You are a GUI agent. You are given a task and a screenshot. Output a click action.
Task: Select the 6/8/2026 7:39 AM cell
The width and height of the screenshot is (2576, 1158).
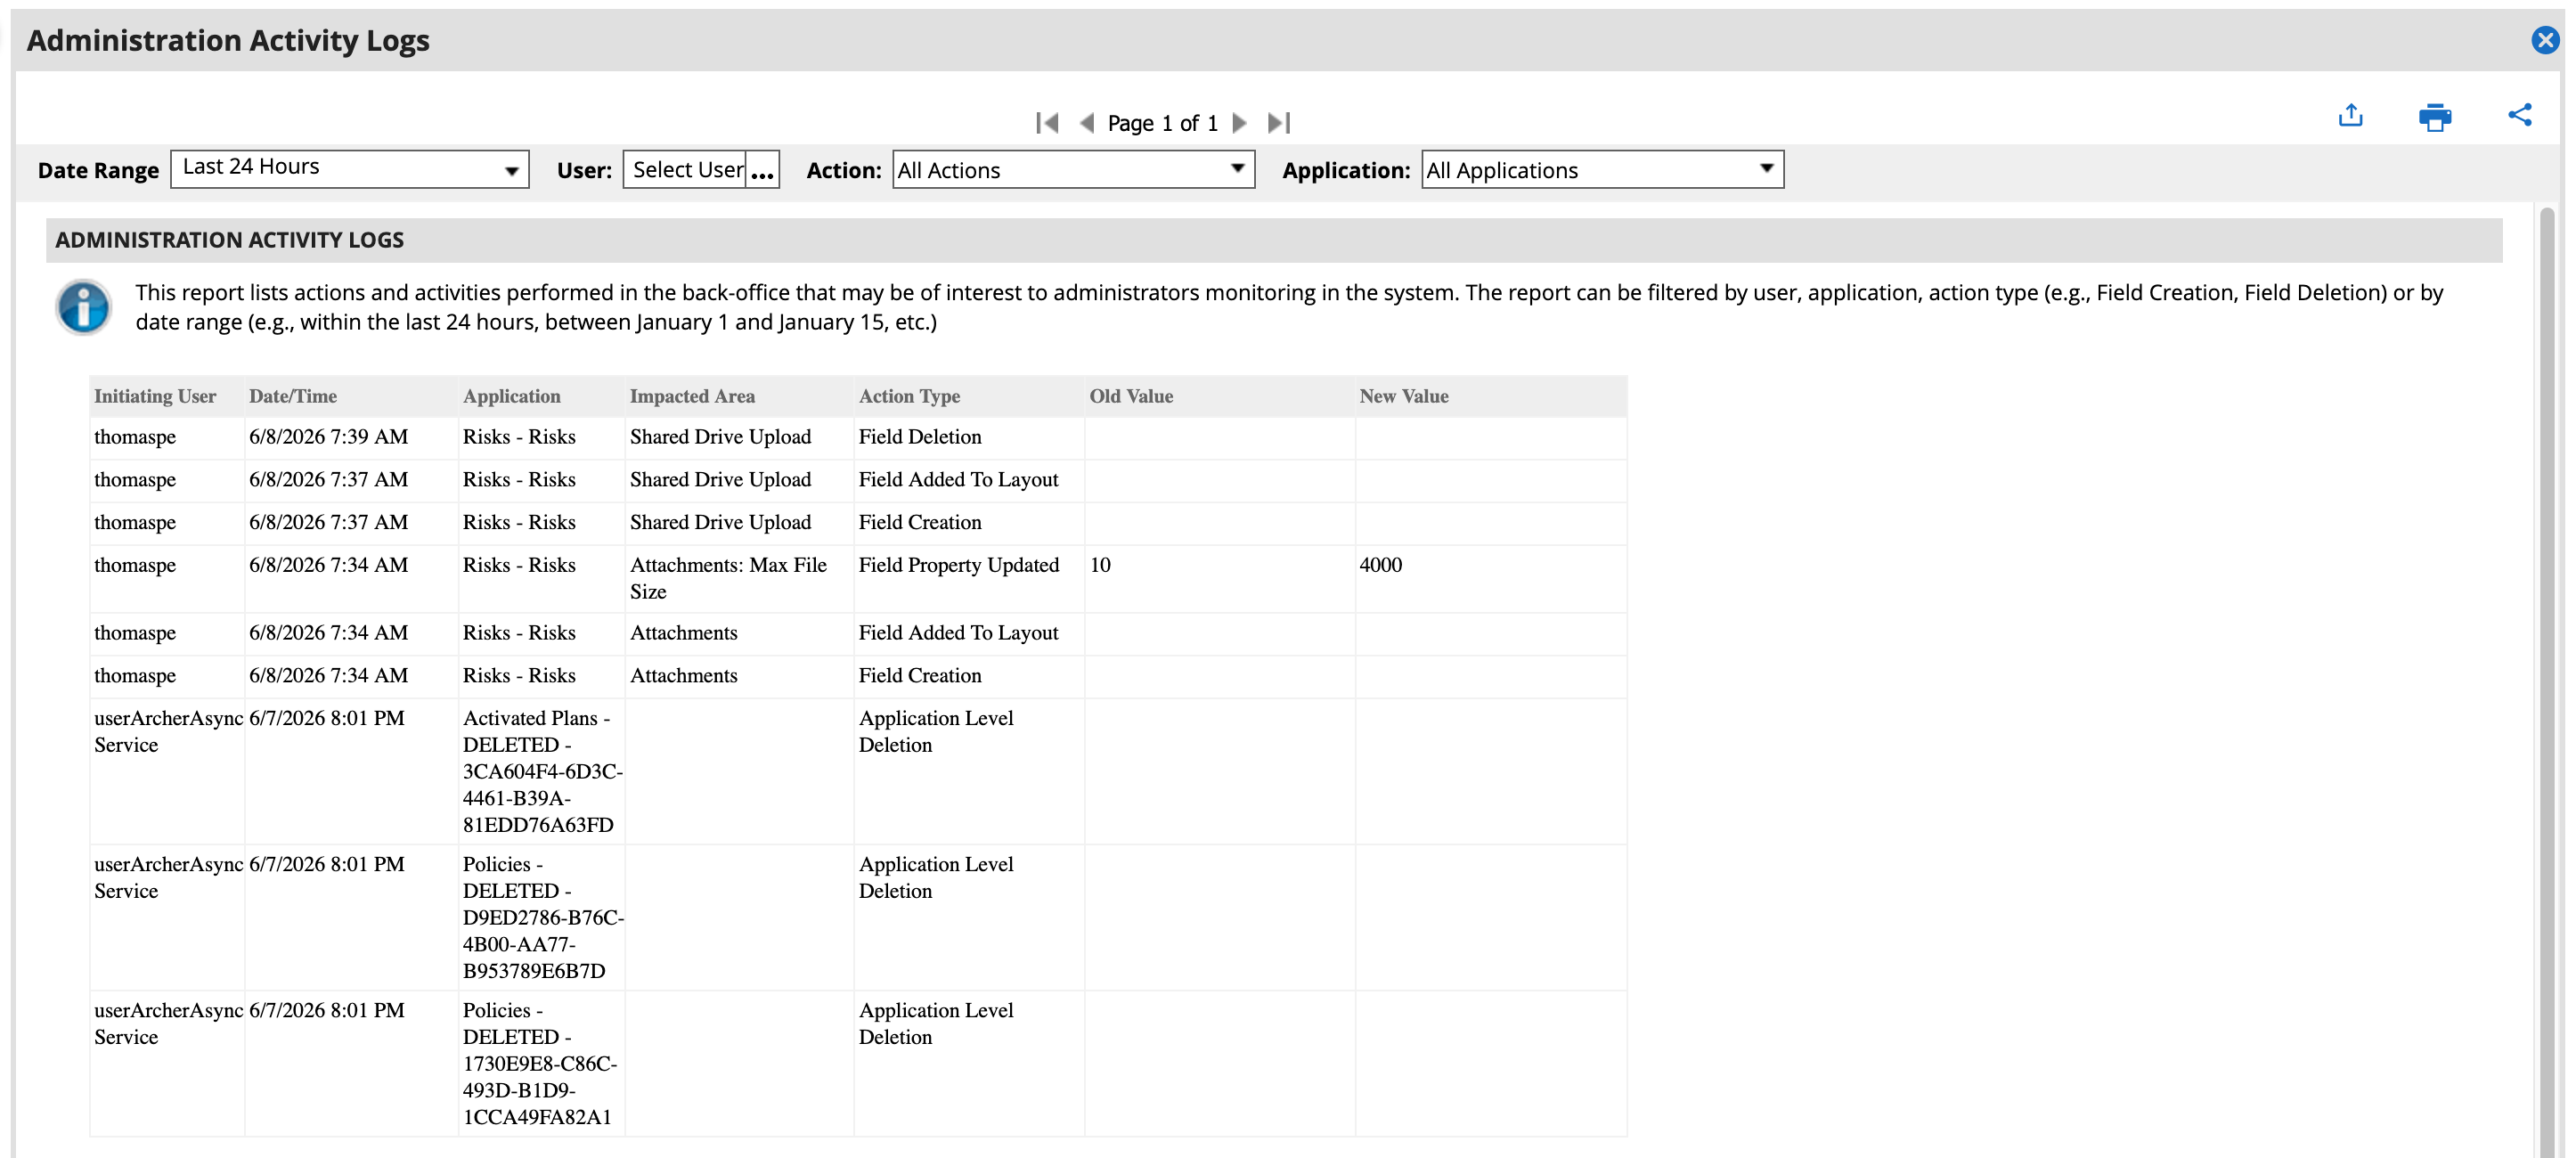[x=351, y=438]
